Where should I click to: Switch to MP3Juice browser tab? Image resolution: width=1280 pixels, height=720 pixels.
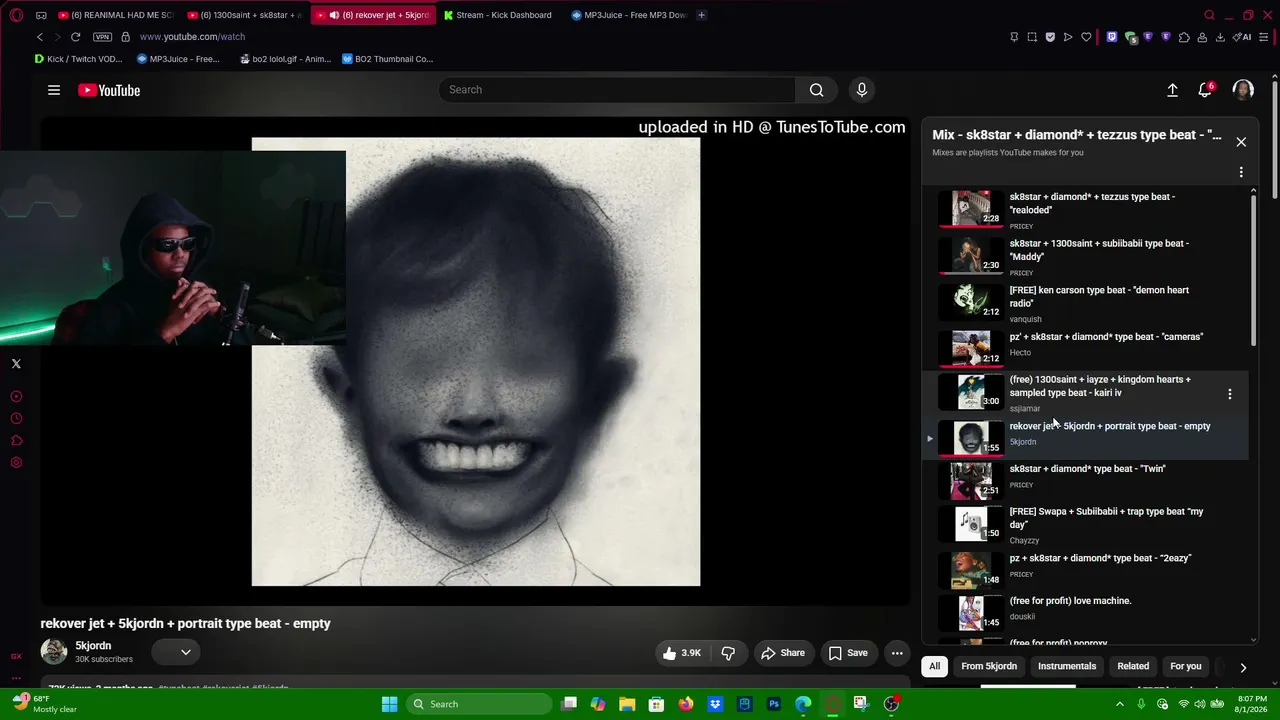tap(629, 15)
